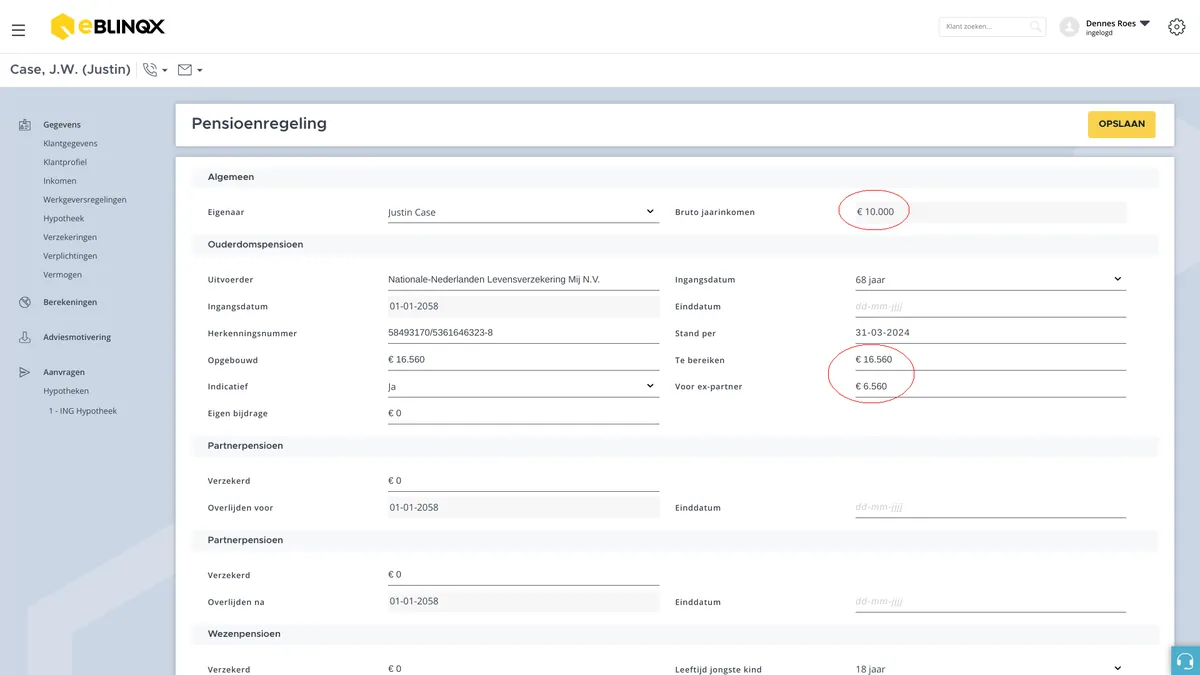This screenshot has height=675, width=1200.
Task: Click the OPSLAAN button
Action: (1121, 124)
